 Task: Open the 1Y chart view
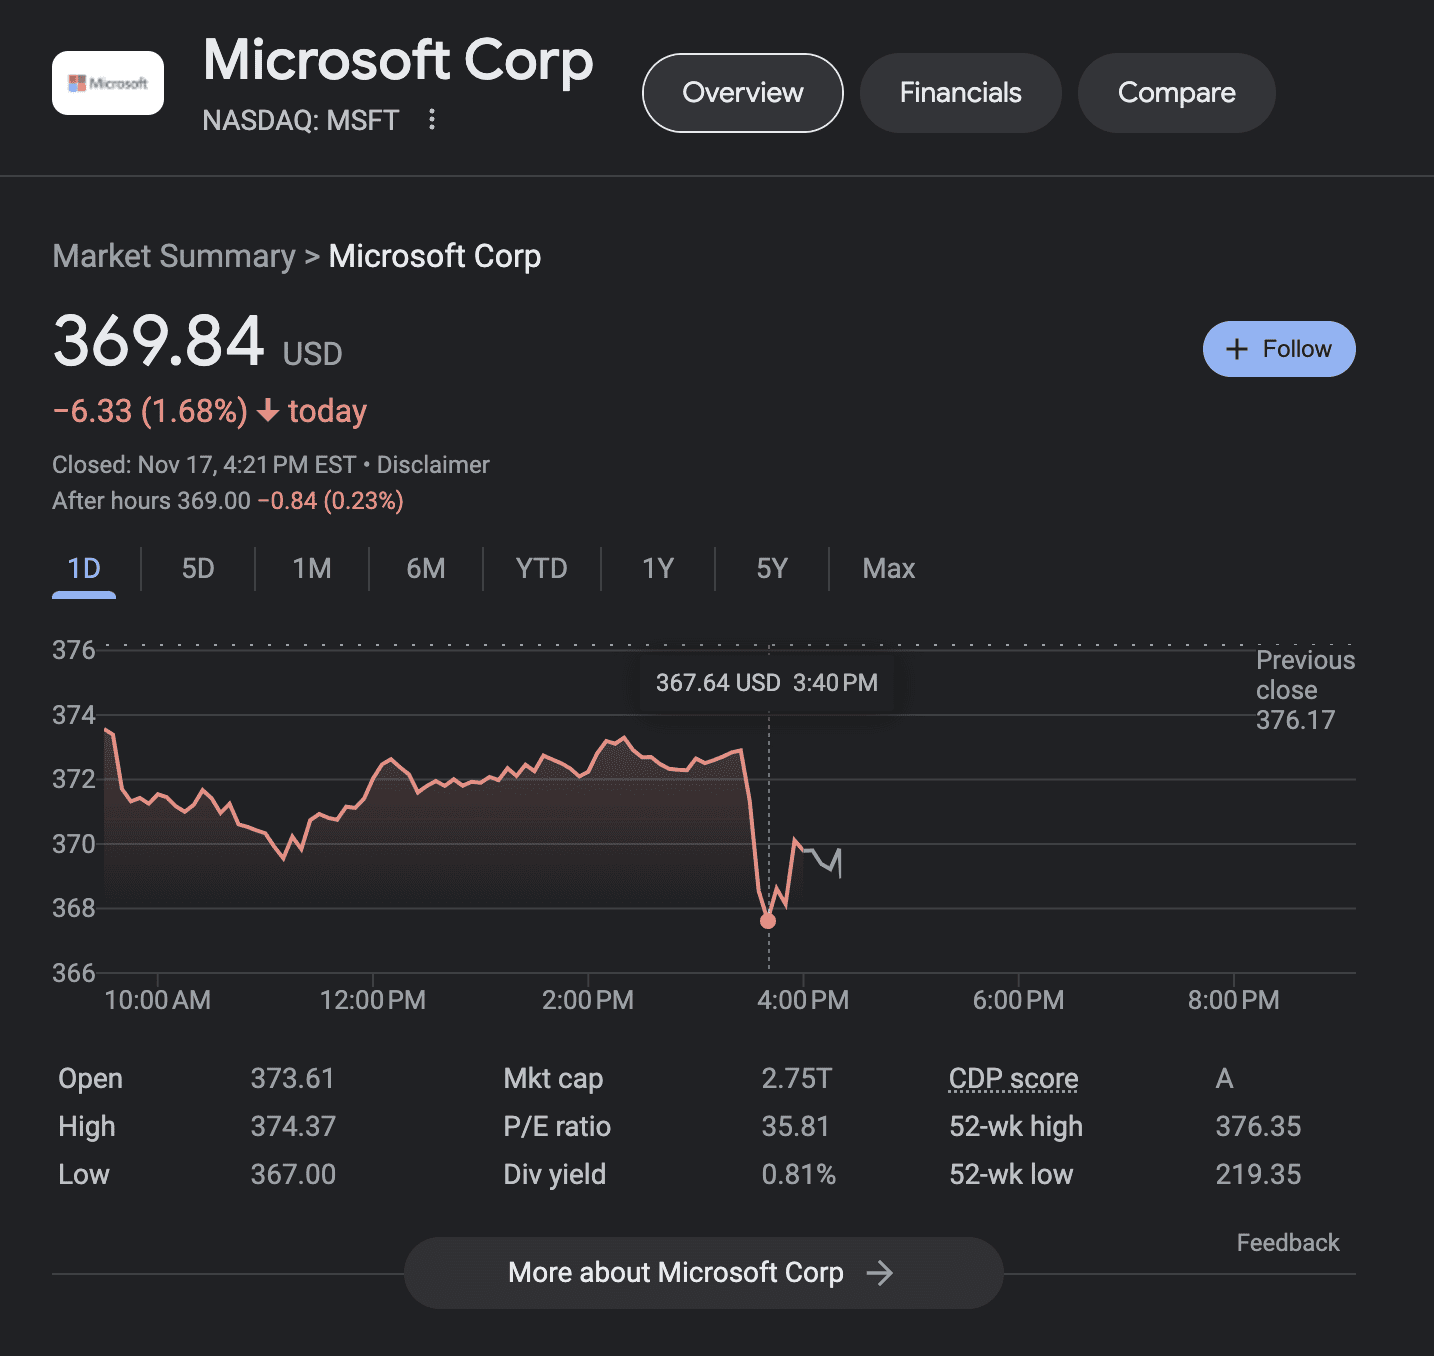pos(657,568)
